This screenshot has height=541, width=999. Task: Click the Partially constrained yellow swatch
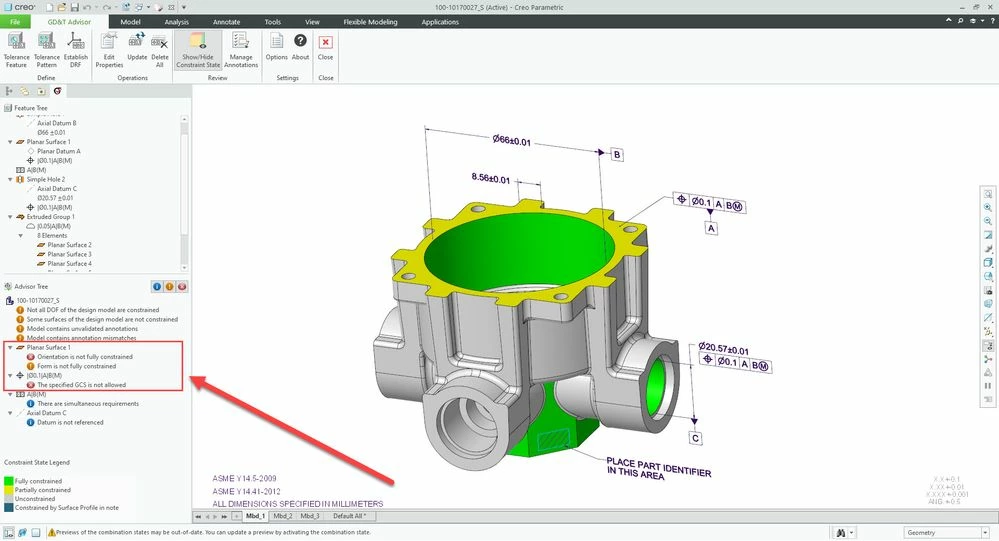click(8, 489)
